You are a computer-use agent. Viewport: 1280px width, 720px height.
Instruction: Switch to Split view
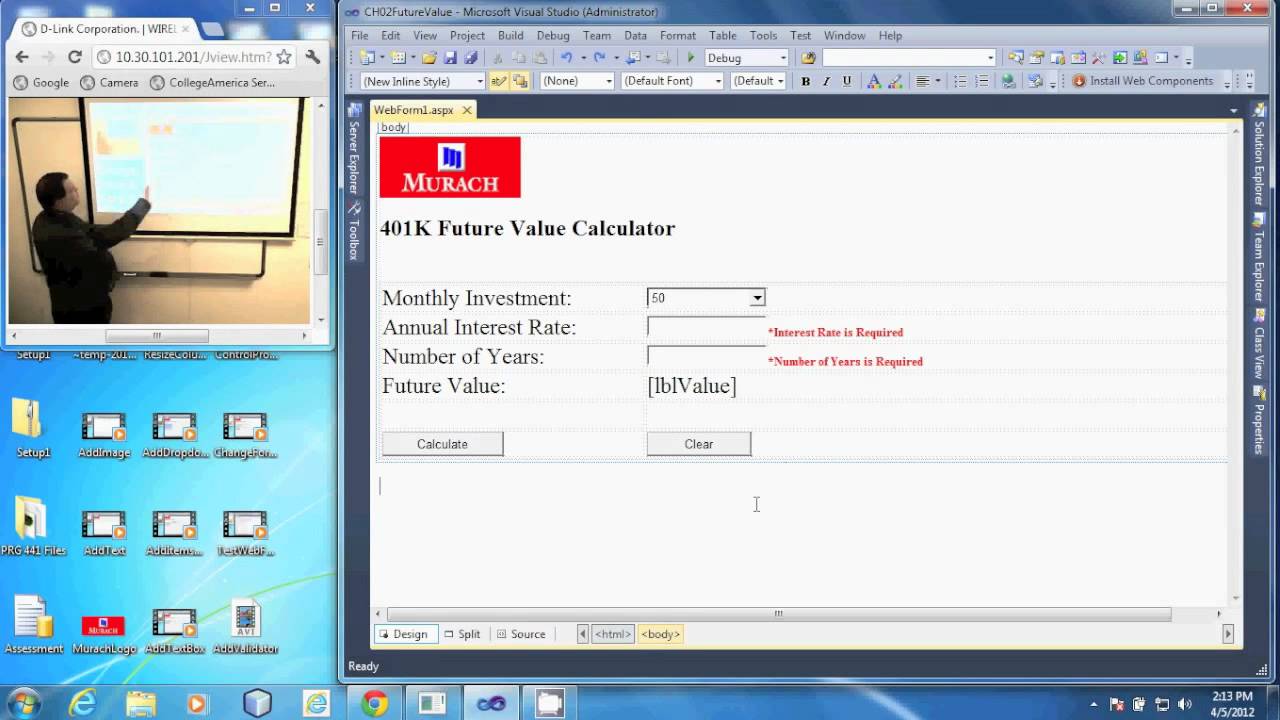(463, 634)
